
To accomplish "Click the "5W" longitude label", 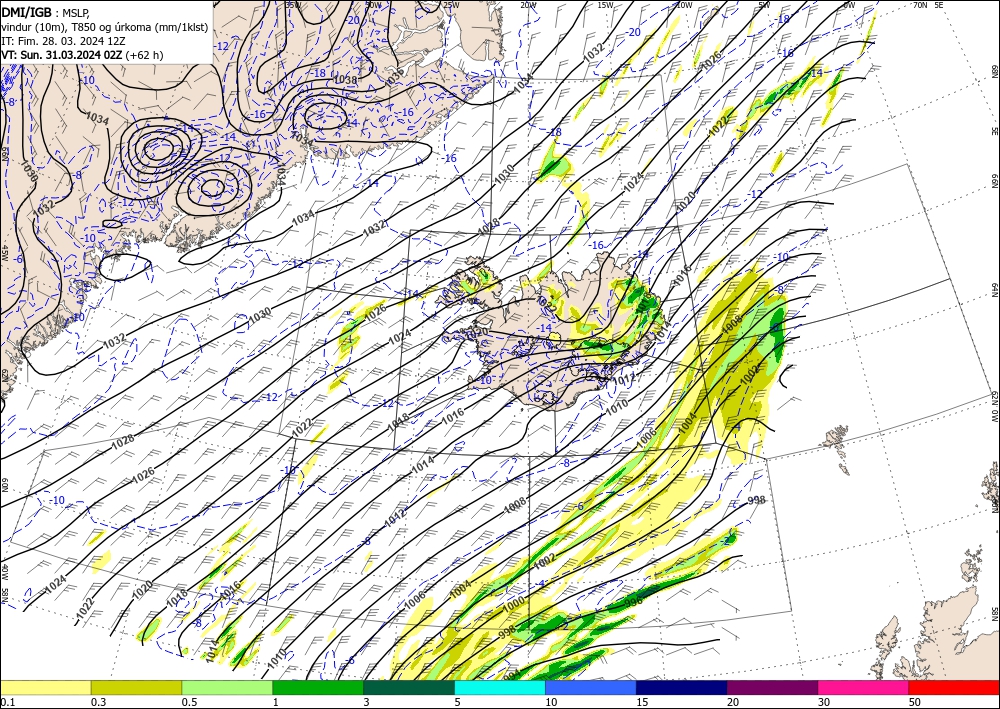I will [x=764, y=5].
